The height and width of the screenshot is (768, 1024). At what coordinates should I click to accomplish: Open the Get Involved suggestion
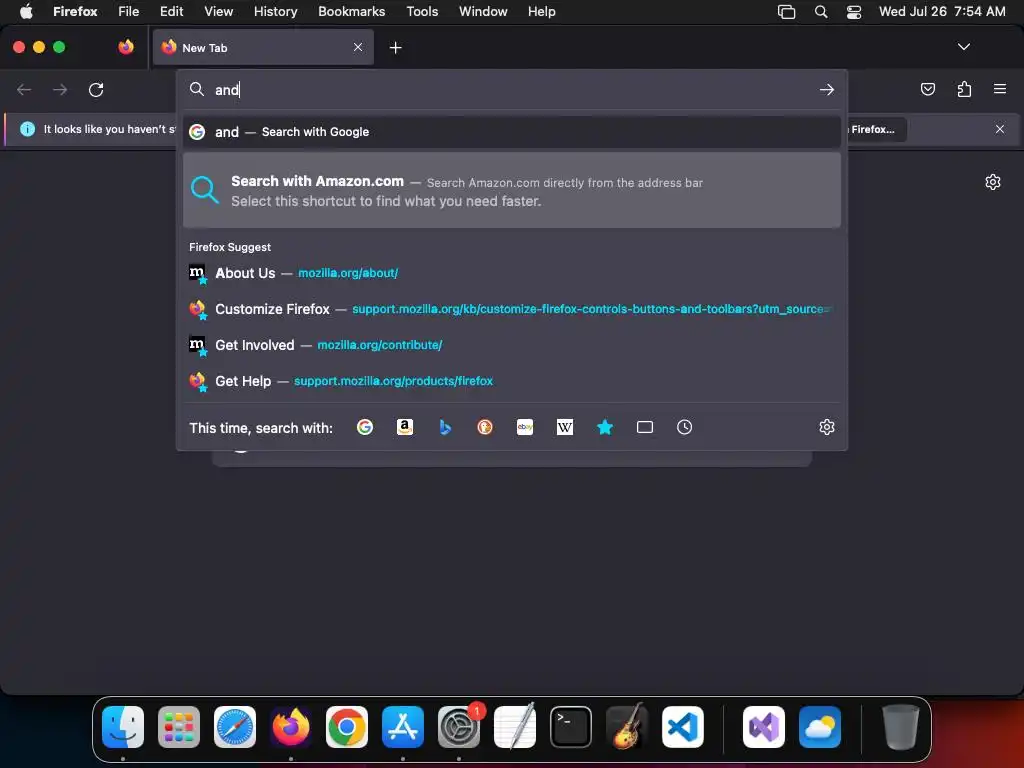coord(512,345)
